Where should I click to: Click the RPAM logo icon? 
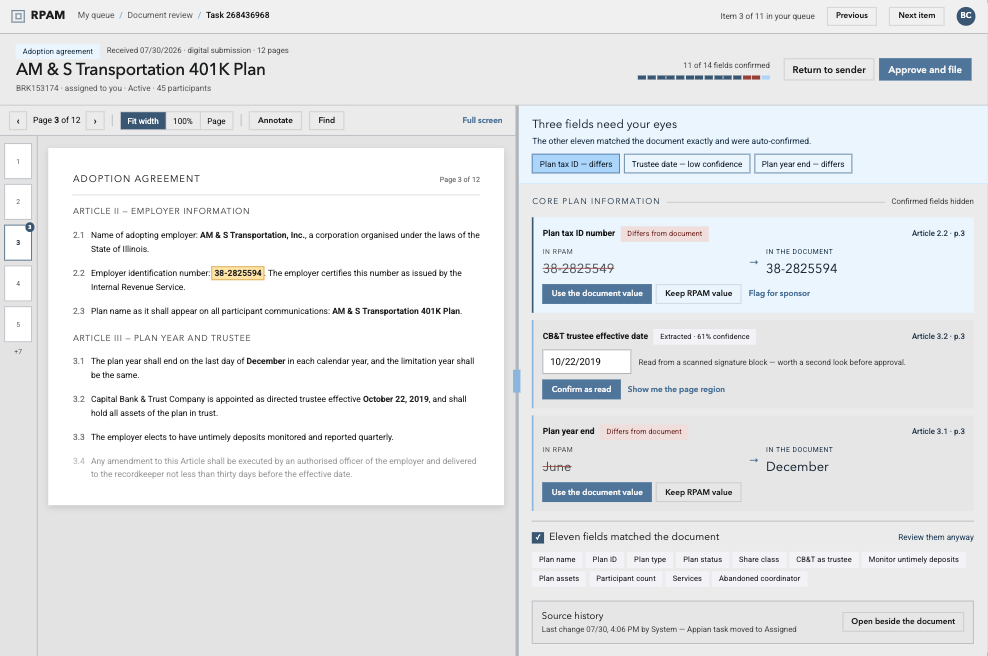(x=18, y=16)
